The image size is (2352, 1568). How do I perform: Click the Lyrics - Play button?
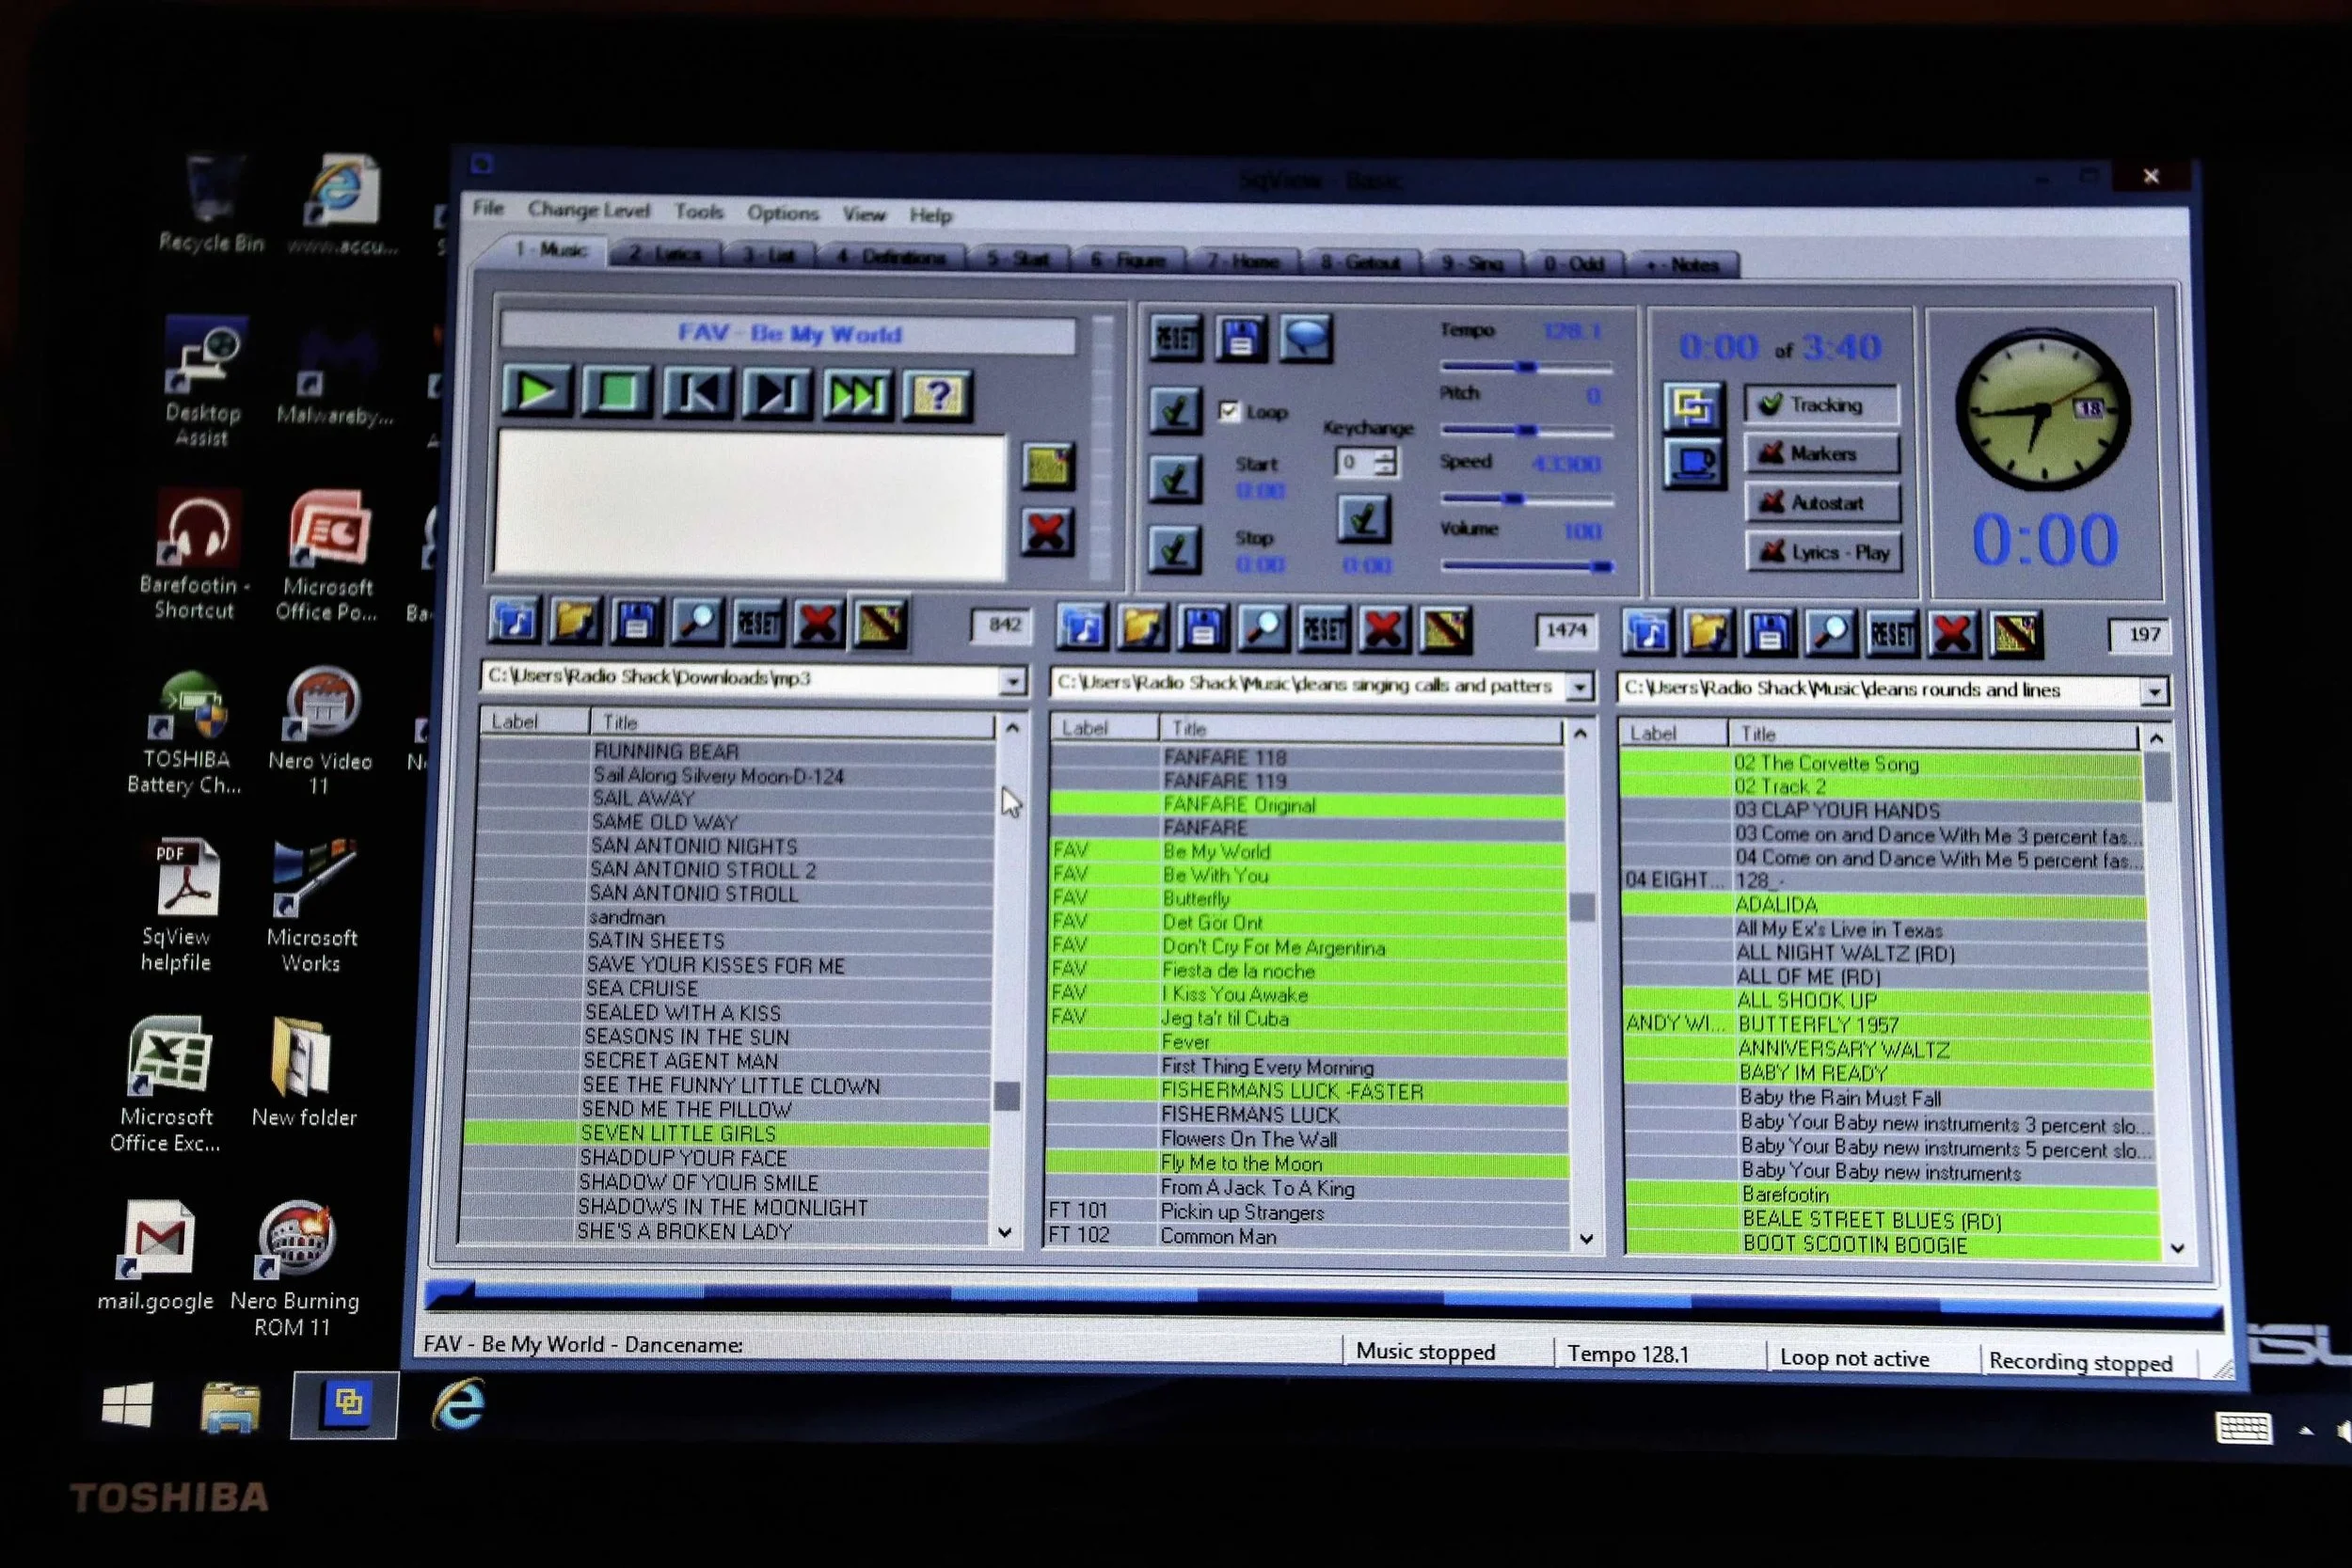pyautogui.click(x=1823, y=552)
